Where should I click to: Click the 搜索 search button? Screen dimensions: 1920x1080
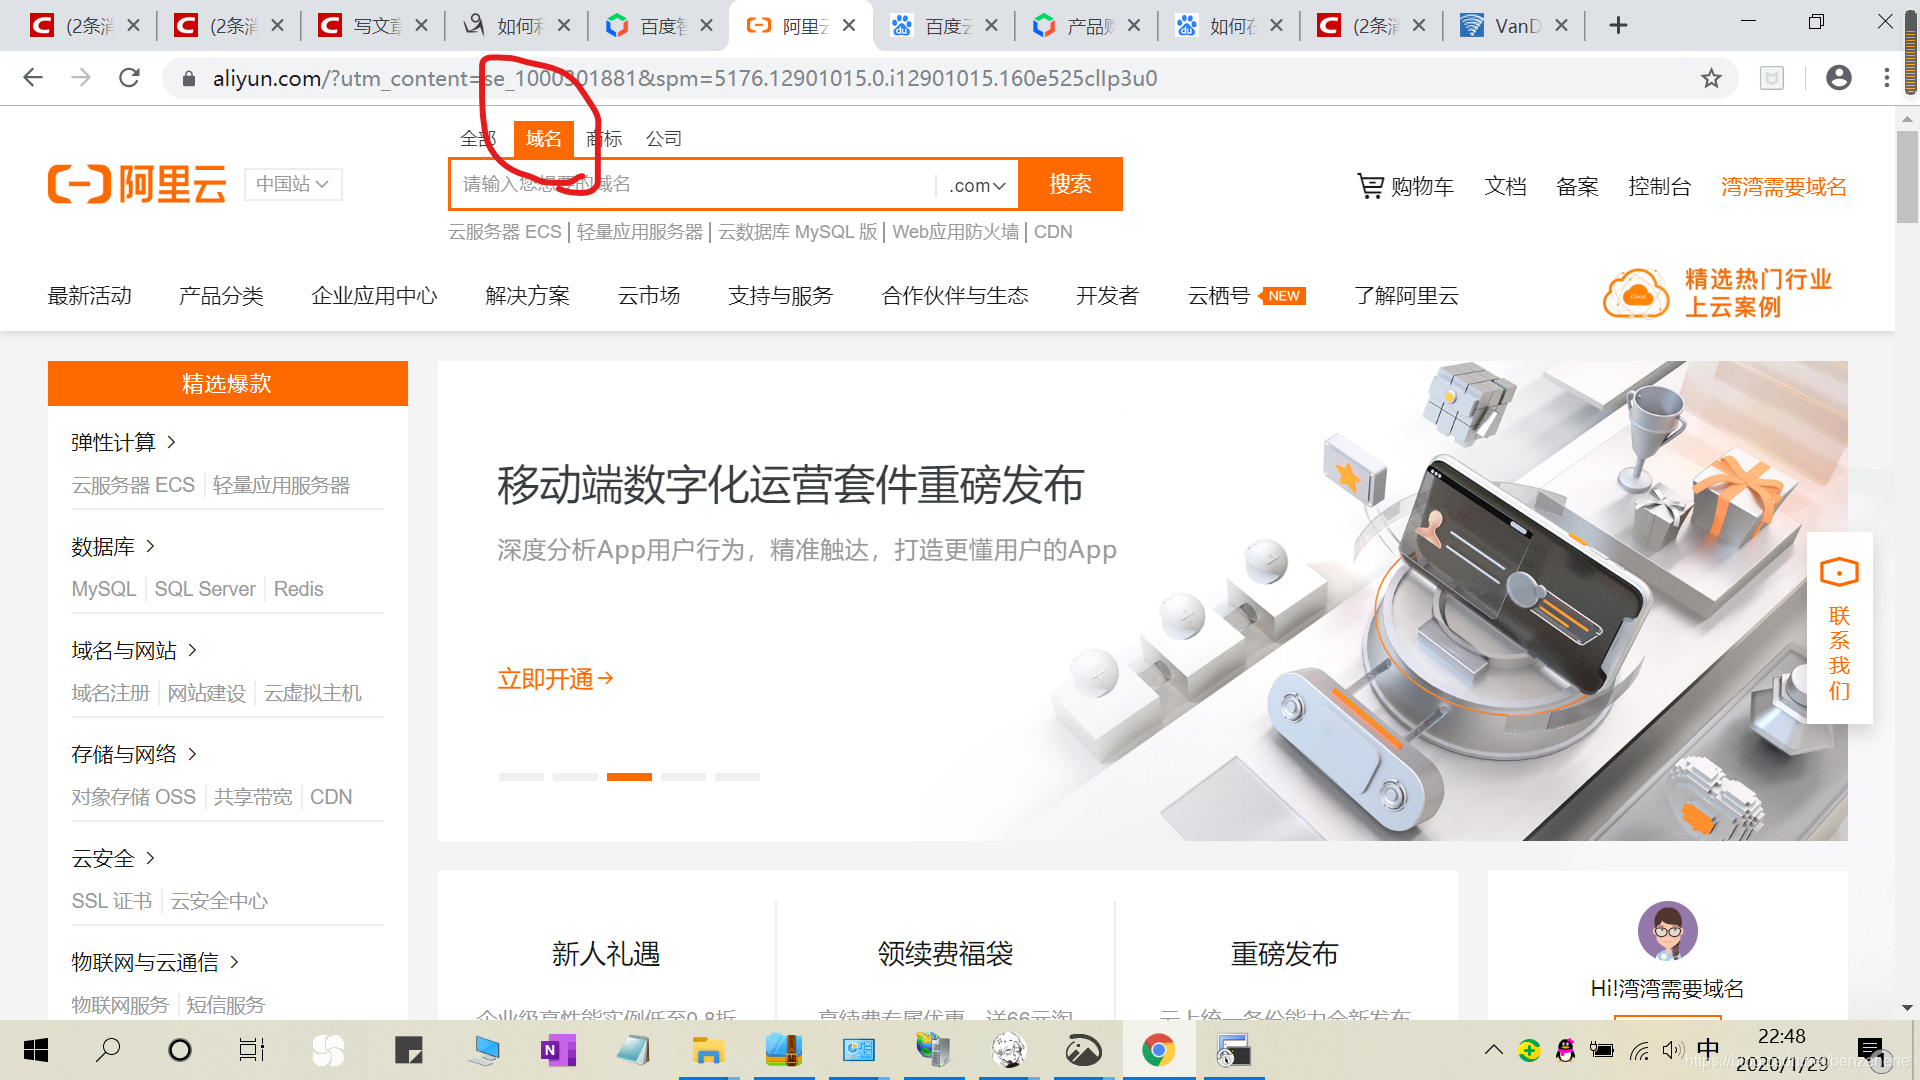tap(1070, 184)
